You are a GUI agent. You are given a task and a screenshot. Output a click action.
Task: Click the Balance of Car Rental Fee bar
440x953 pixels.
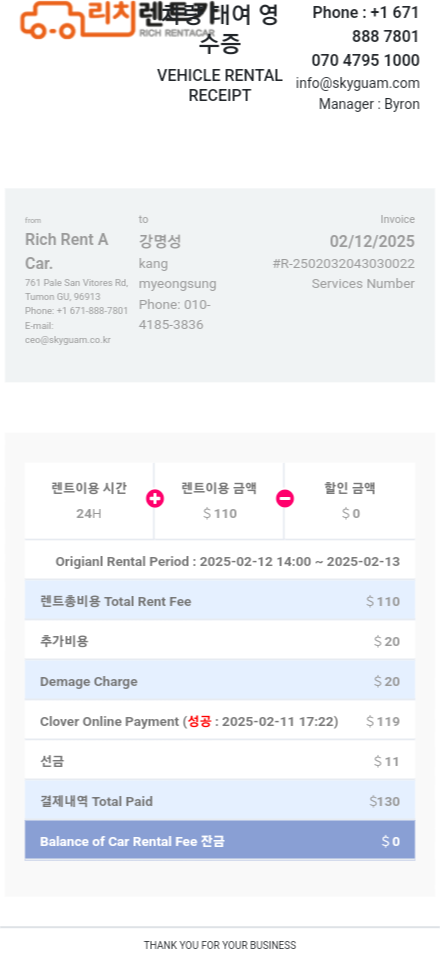coord(220,841)
